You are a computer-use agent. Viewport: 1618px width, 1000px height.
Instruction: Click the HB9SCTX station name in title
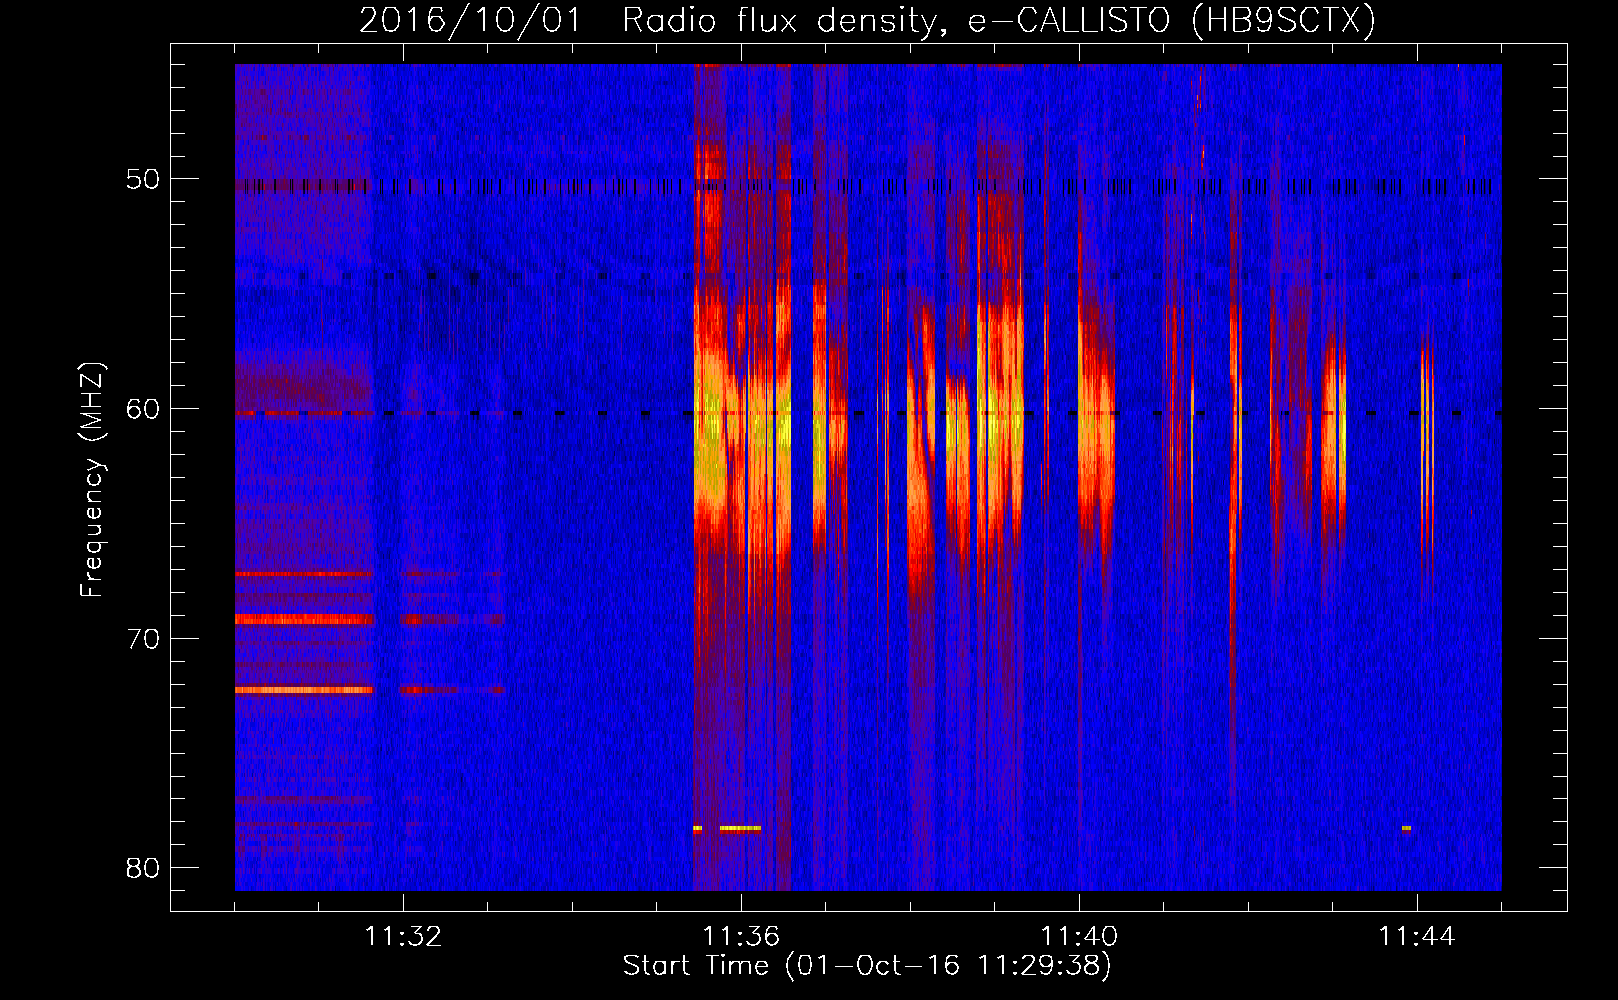pos(1284,21)
